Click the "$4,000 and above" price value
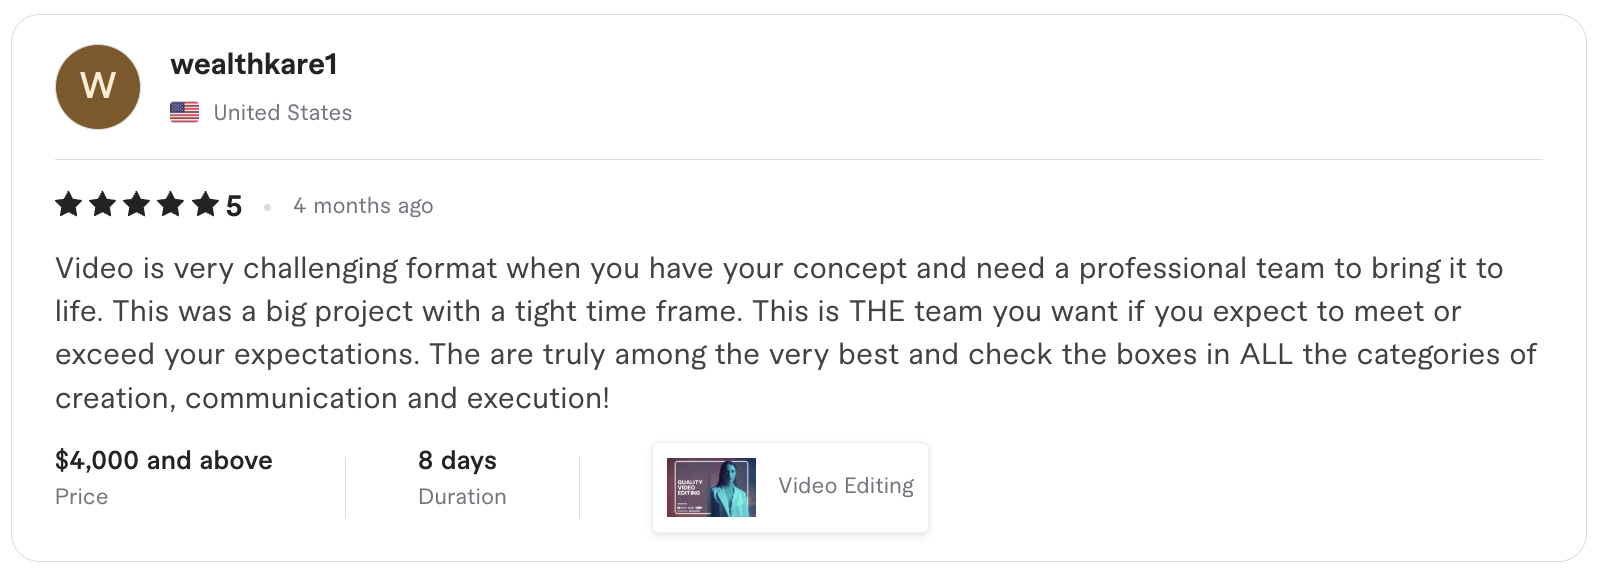 164,460
